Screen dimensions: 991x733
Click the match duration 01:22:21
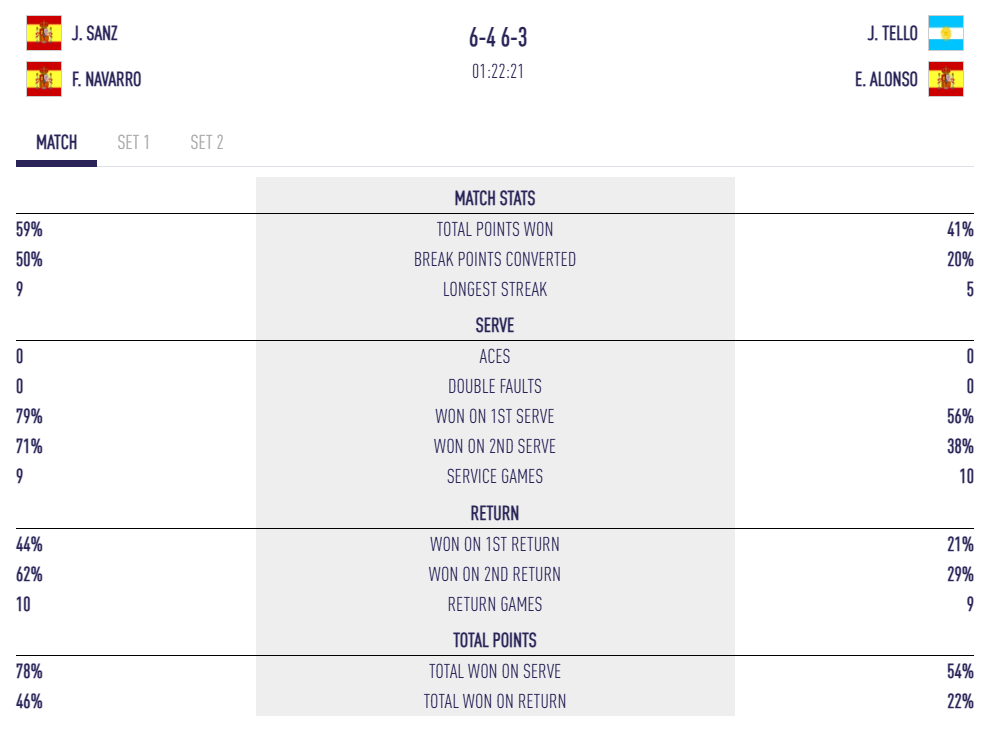click(x=497, y=73)
